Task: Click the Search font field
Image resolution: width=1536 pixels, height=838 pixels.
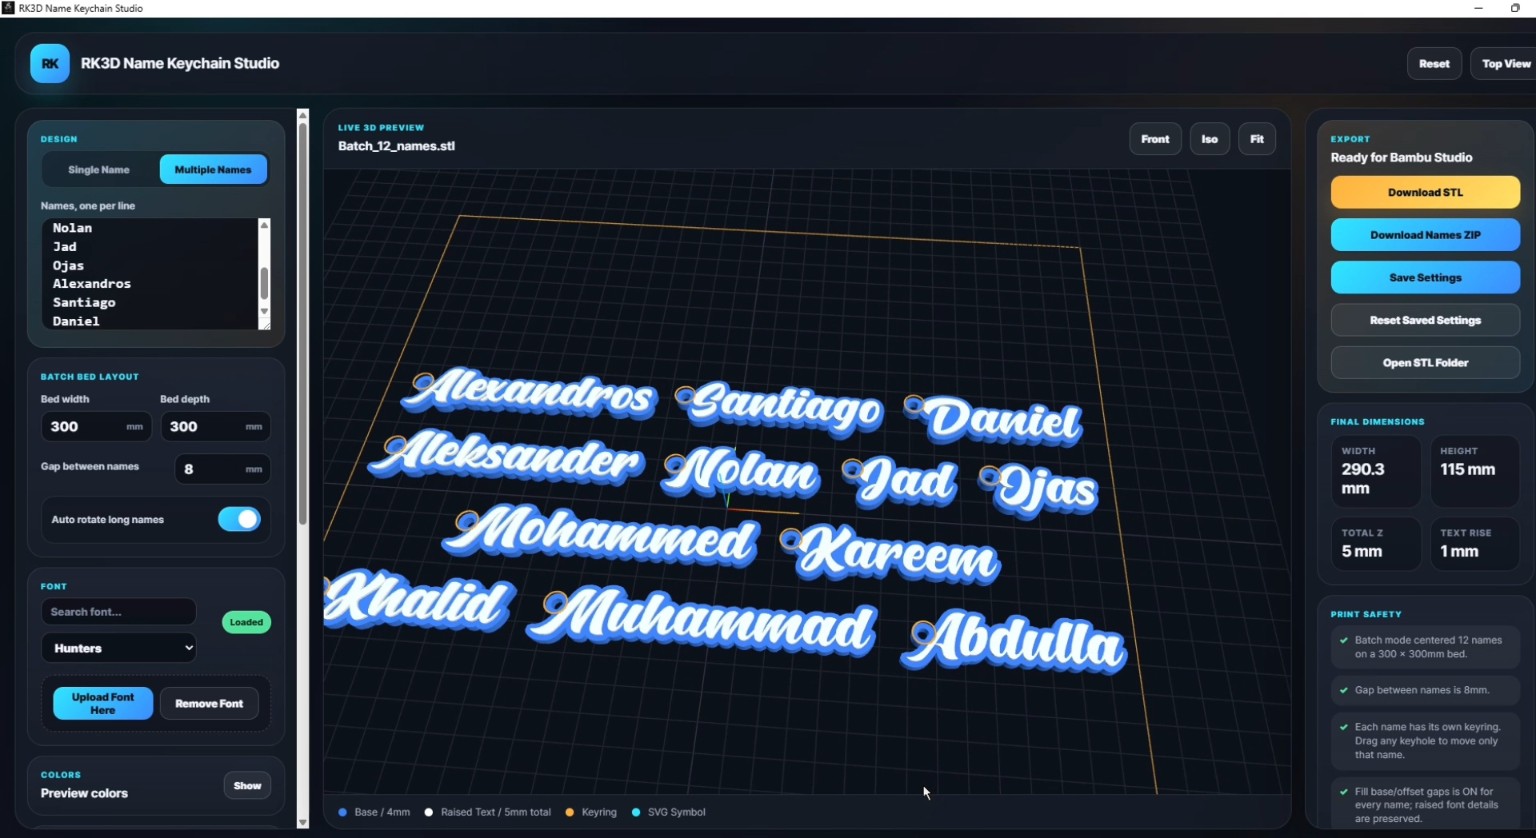Action: point(118,612)
